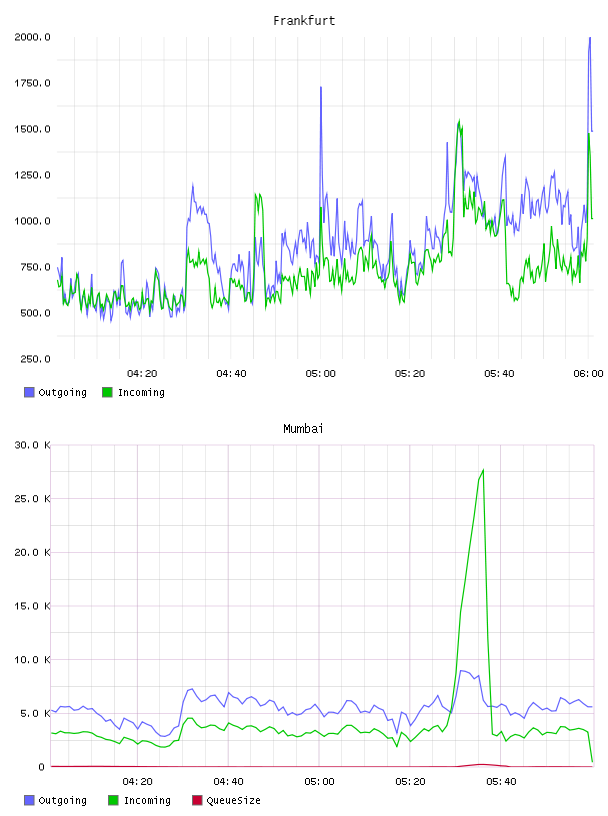The height and width of the screenshot is (816, 608).
Task: Click the 25.0 K y-axis label in Mumbai chart
Action: coord(32,499)
